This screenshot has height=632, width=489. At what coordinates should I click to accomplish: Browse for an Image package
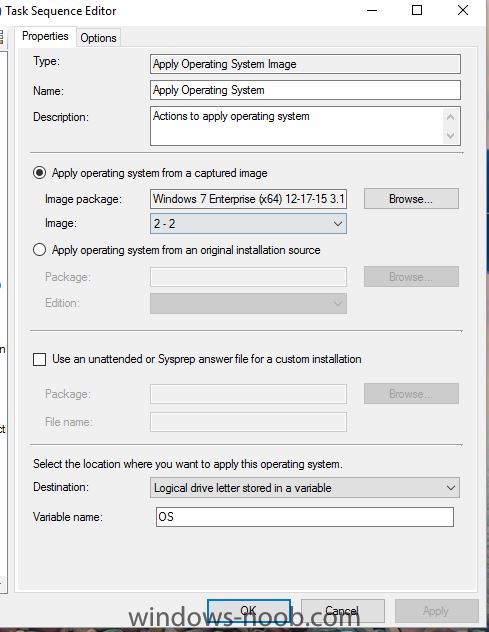(411, 198)
